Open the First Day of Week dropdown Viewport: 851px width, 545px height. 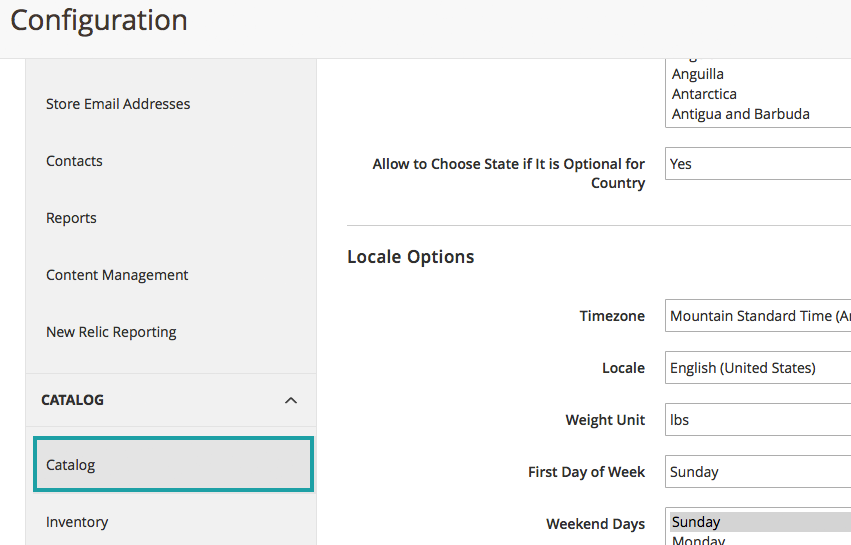[x=757, y=472]
